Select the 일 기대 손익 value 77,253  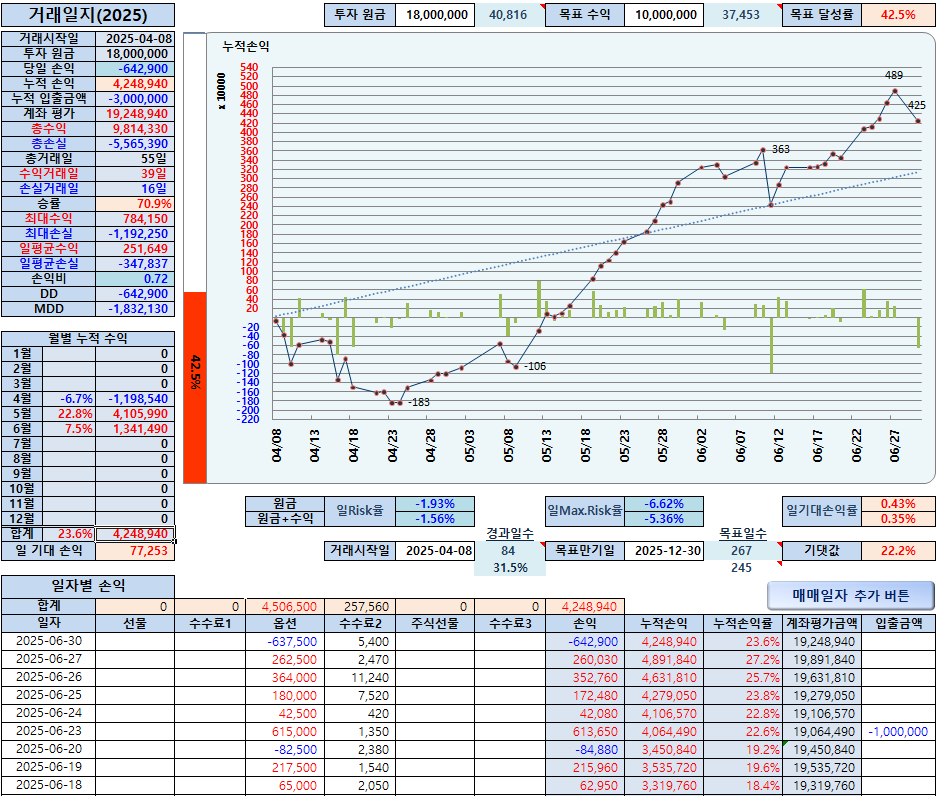135,551
